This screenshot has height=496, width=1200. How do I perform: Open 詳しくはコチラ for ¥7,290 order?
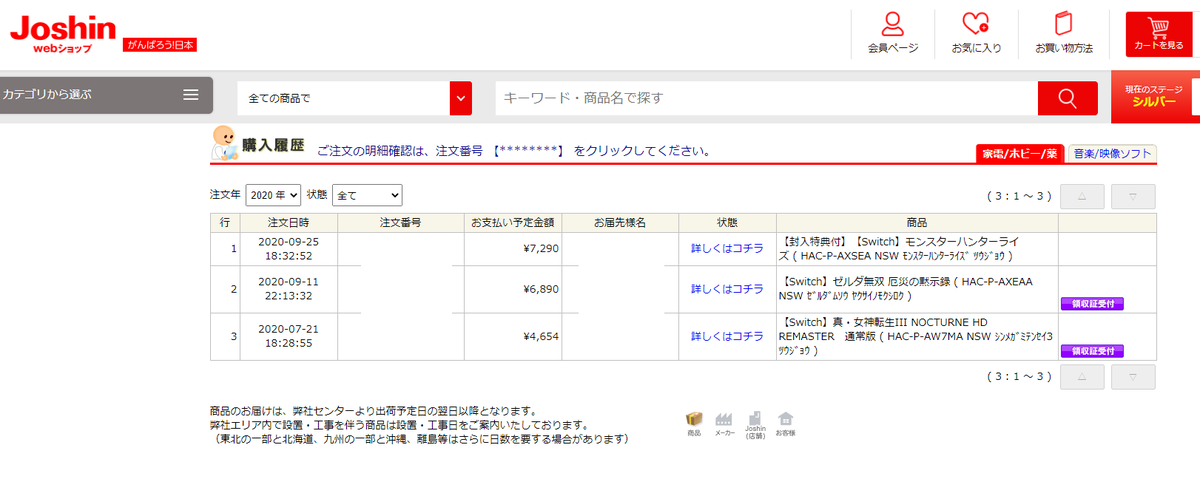click(727, 248)
